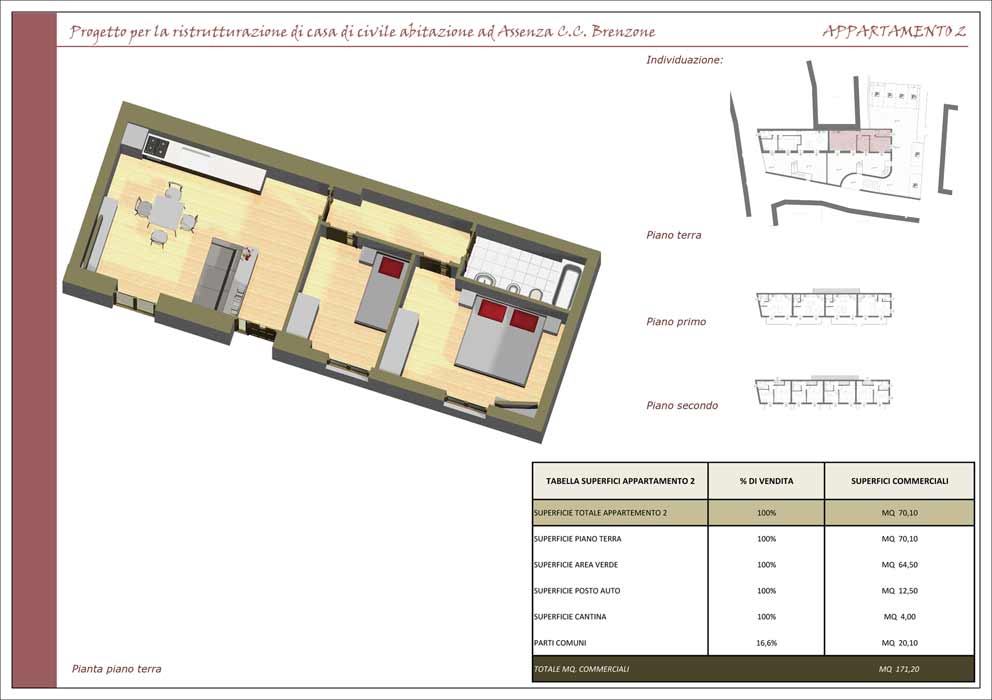Click the SUPERFICI COMMERCIALI column header
The image size is (992, 700).
coord(899,481)
